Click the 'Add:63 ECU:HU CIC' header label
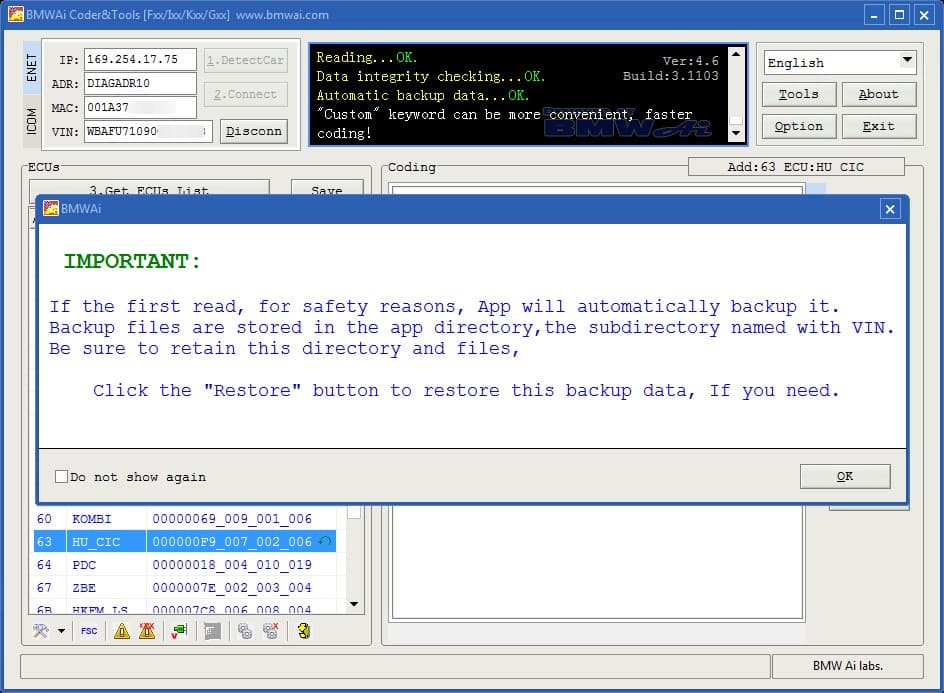944x693 pixels. [x=796, y=167]
